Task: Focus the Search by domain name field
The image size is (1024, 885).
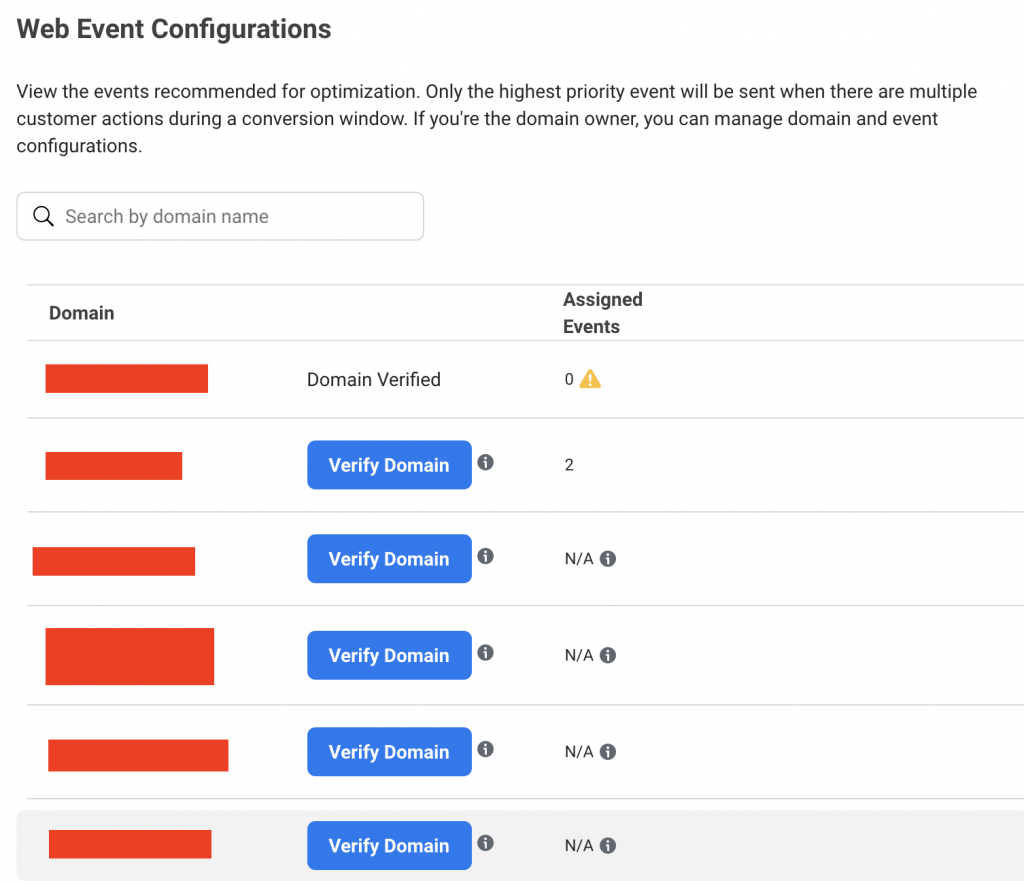Action: coord(220,216)
